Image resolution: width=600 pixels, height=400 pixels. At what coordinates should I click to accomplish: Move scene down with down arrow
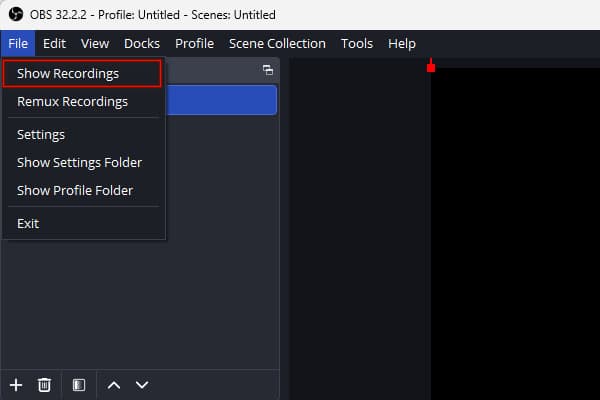tap(142, 385)
